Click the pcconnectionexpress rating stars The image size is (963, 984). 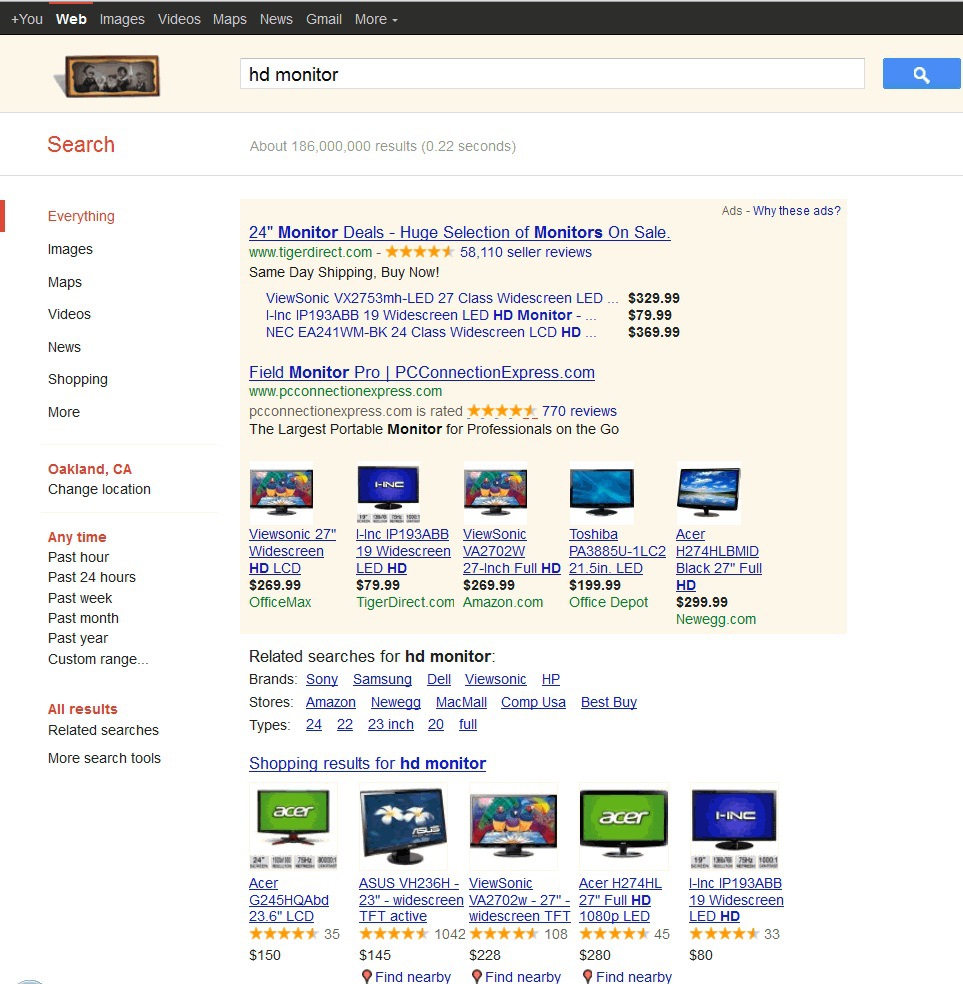point(502,411)
